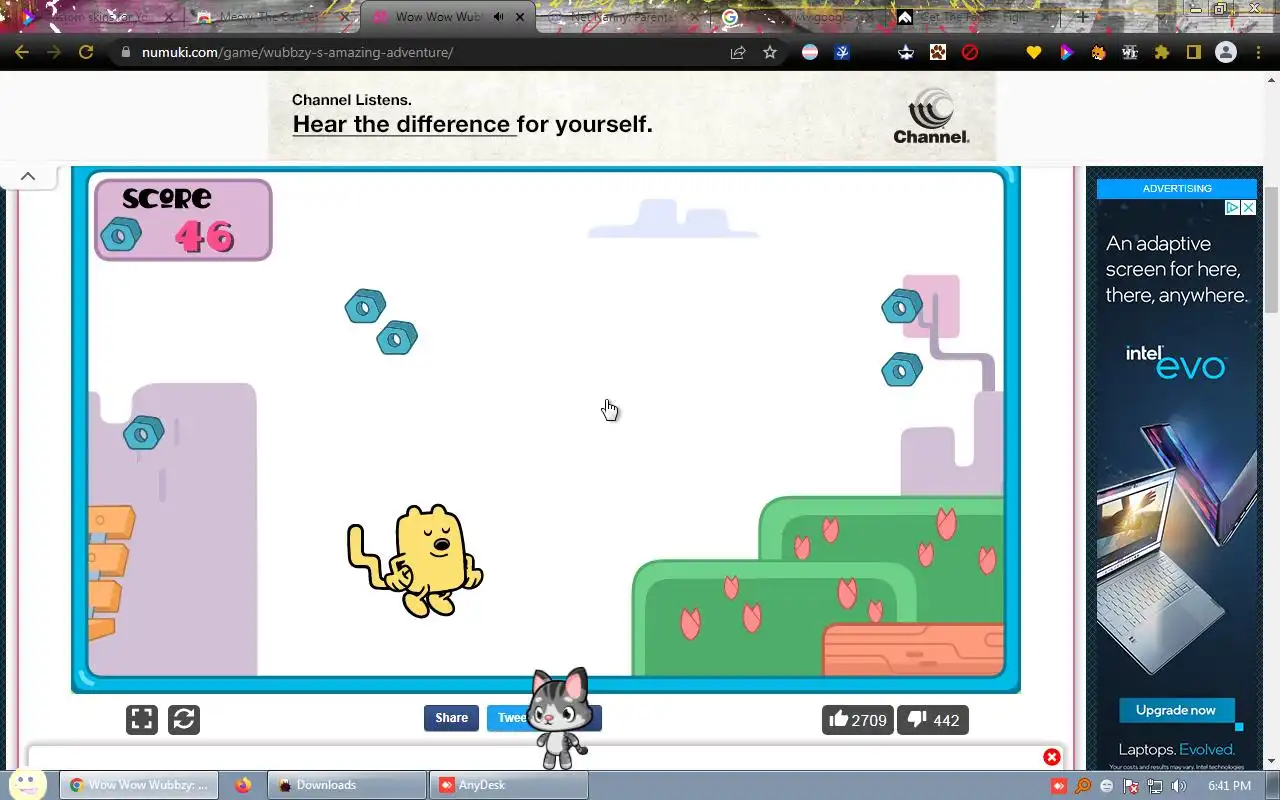Click the orange magnifier tray icon
1280x800 pixels.
pyautogui.click(x=1083, y=786)
